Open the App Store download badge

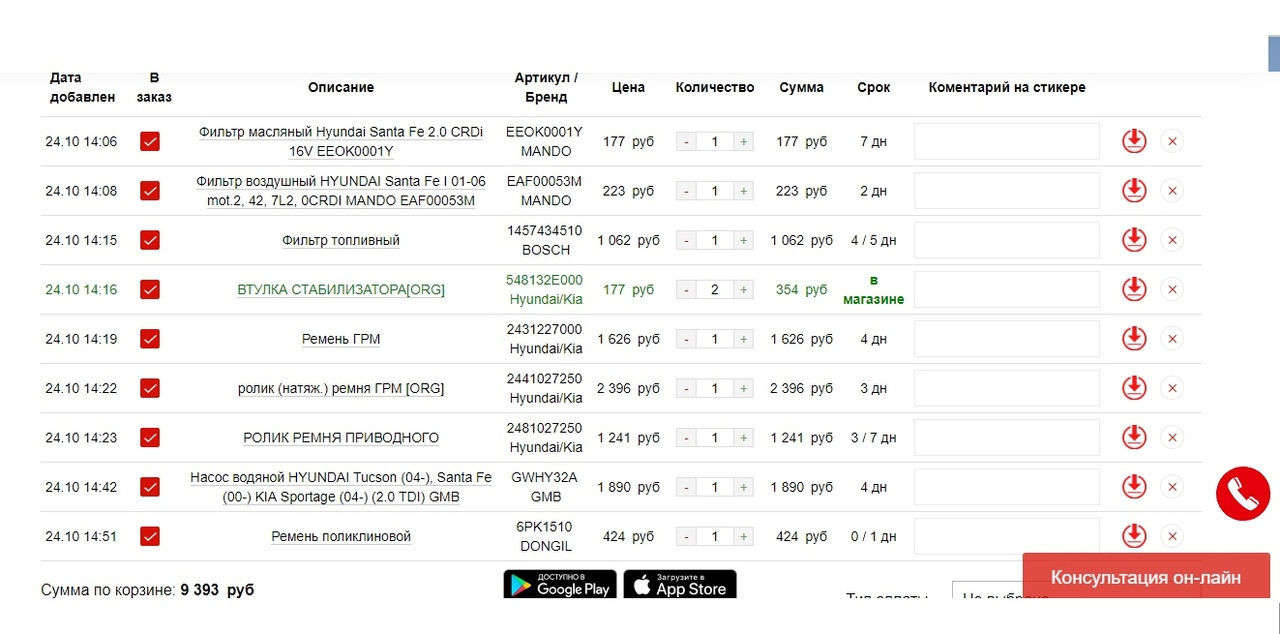click(x=680, y=585)
